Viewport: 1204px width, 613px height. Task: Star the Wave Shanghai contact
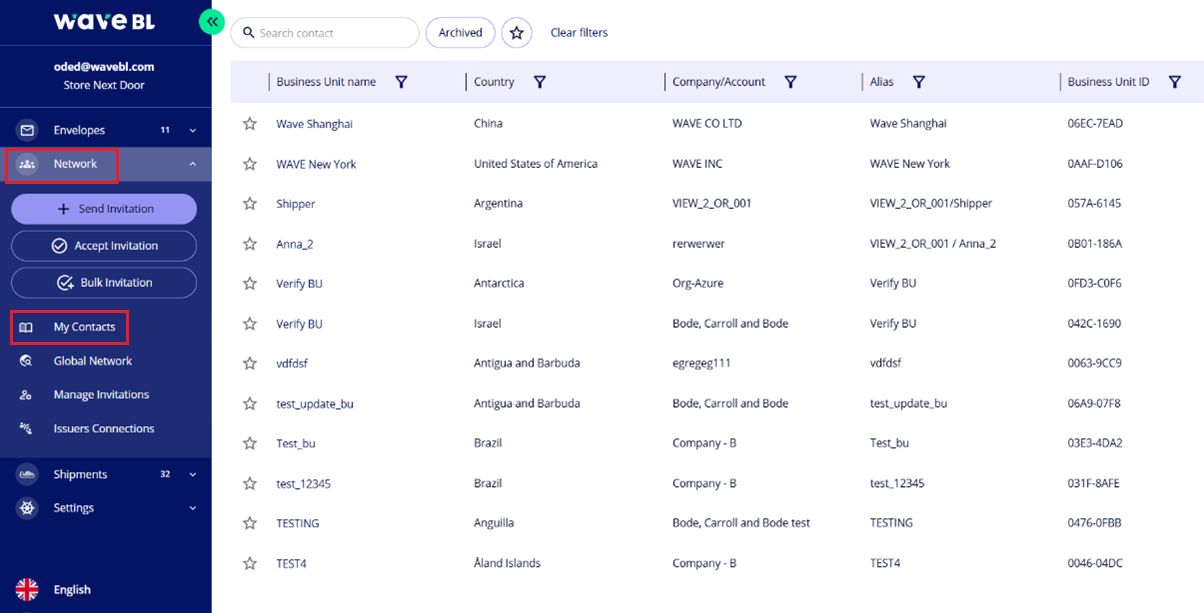(x=250, y=124)
